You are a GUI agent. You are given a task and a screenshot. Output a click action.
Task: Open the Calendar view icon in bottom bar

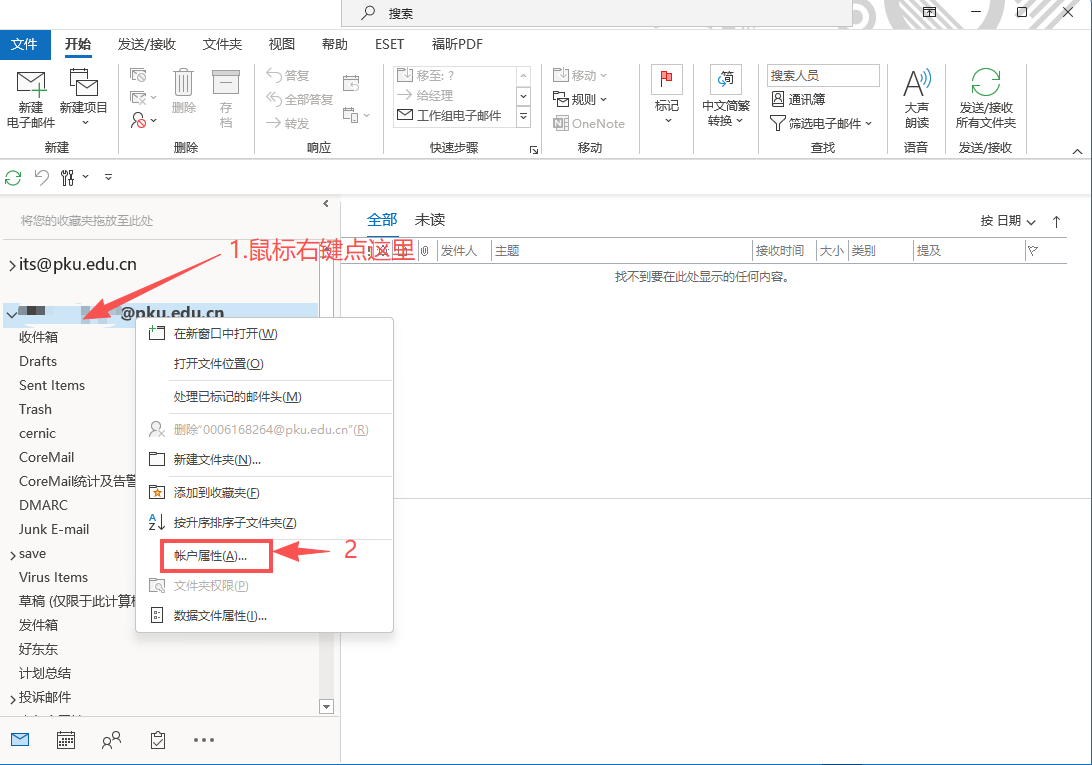[66, 740]
